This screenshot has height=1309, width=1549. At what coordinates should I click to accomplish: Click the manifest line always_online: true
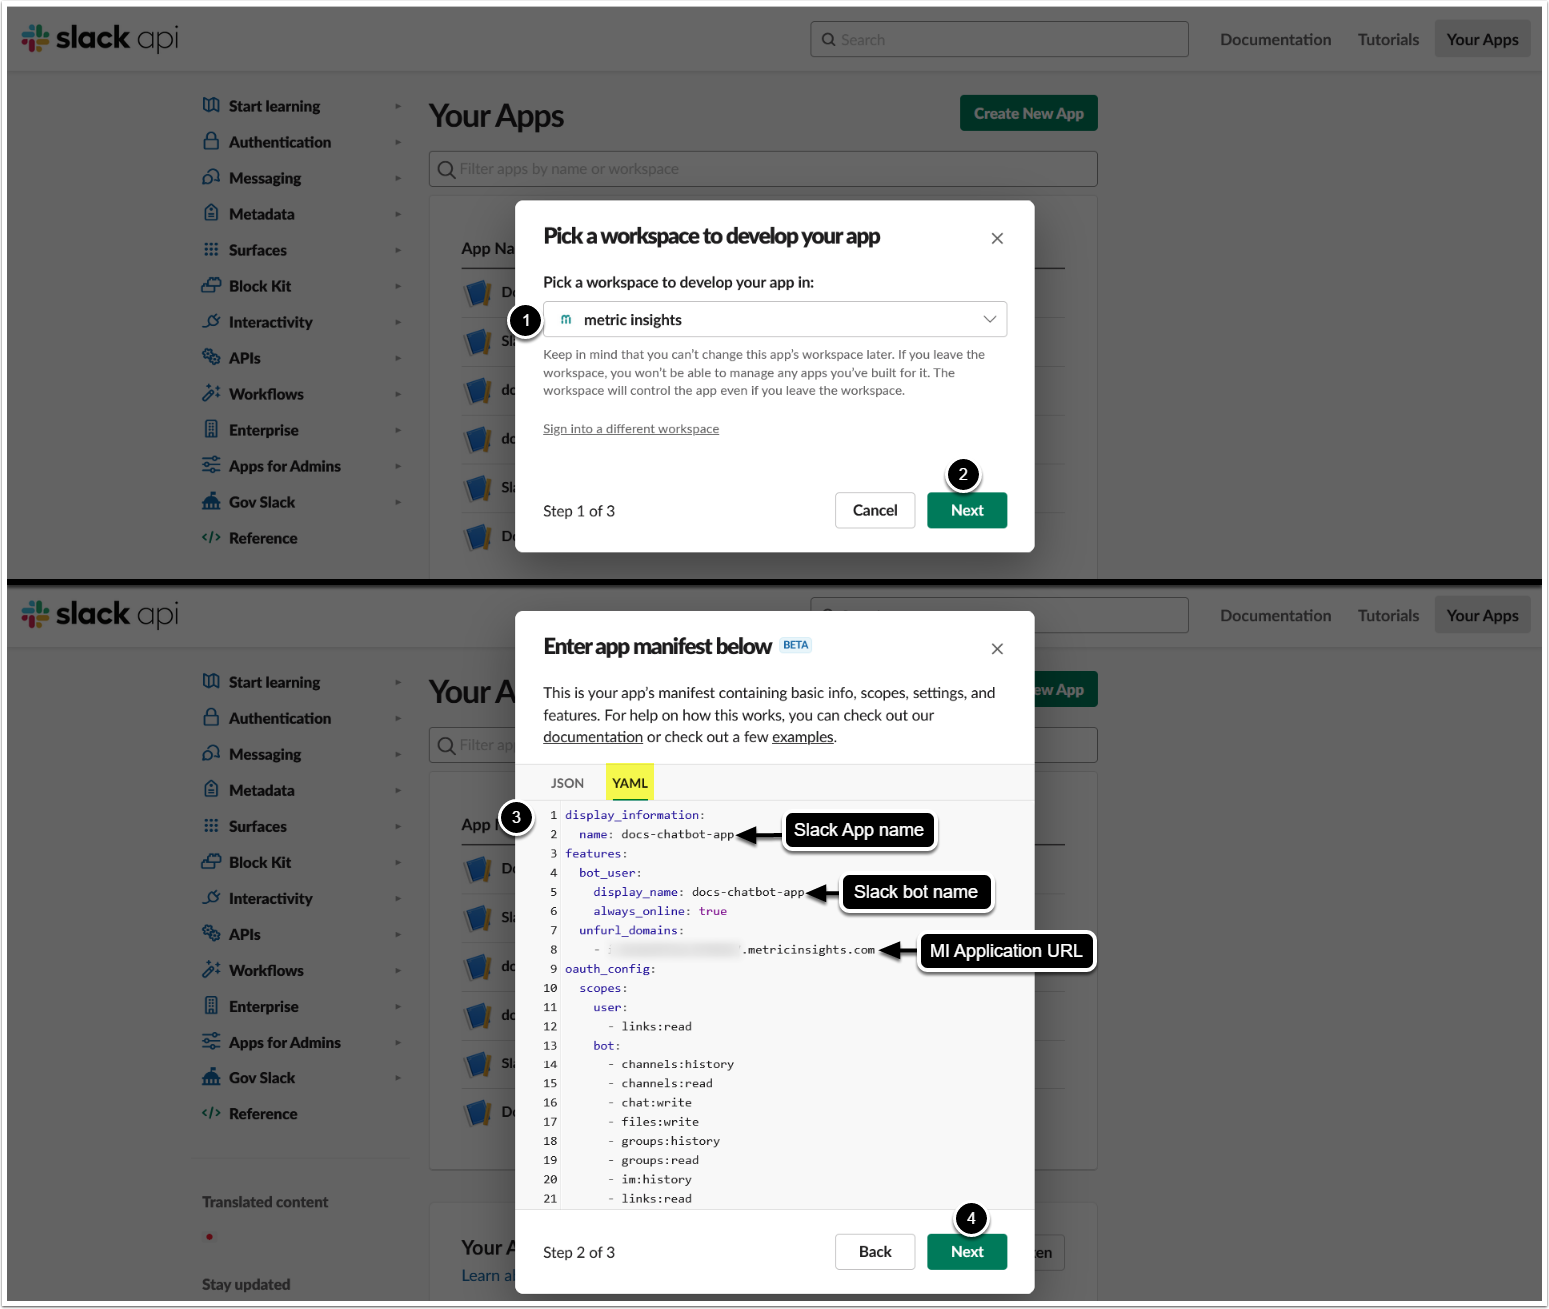click(660, 911)
